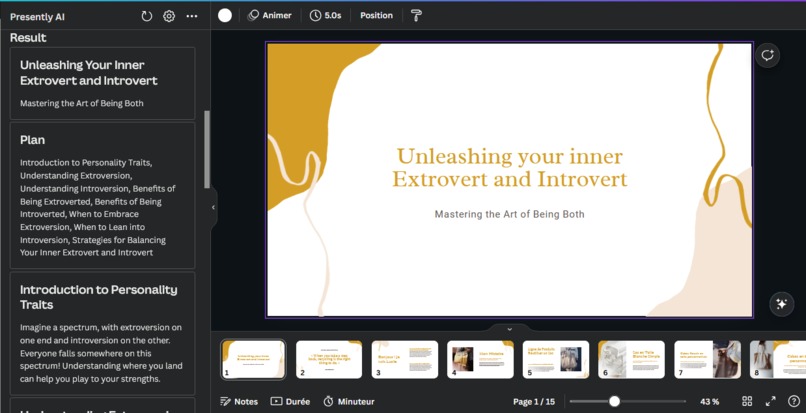Screen dimensions: 806x413
Task: Click the refresh icon in Presently AI header
Action: (x=146, y=16)
